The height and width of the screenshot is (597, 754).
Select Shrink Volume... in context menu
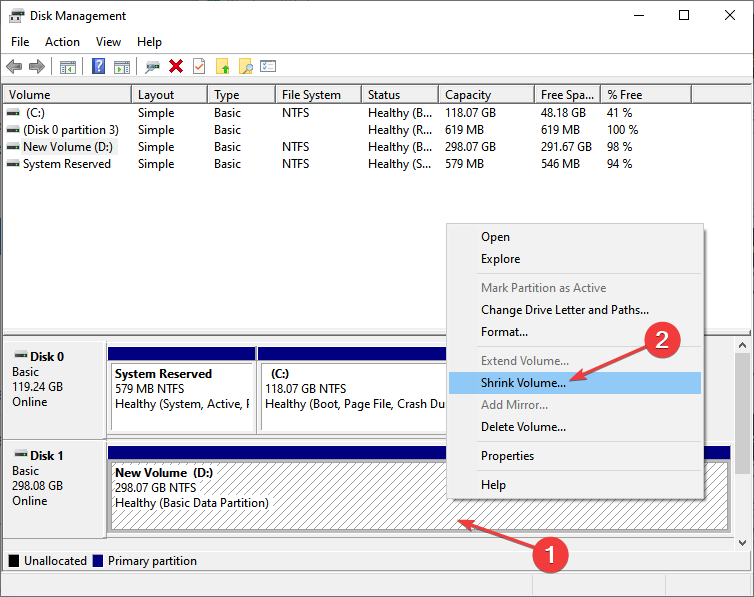(x=575, y=383)
